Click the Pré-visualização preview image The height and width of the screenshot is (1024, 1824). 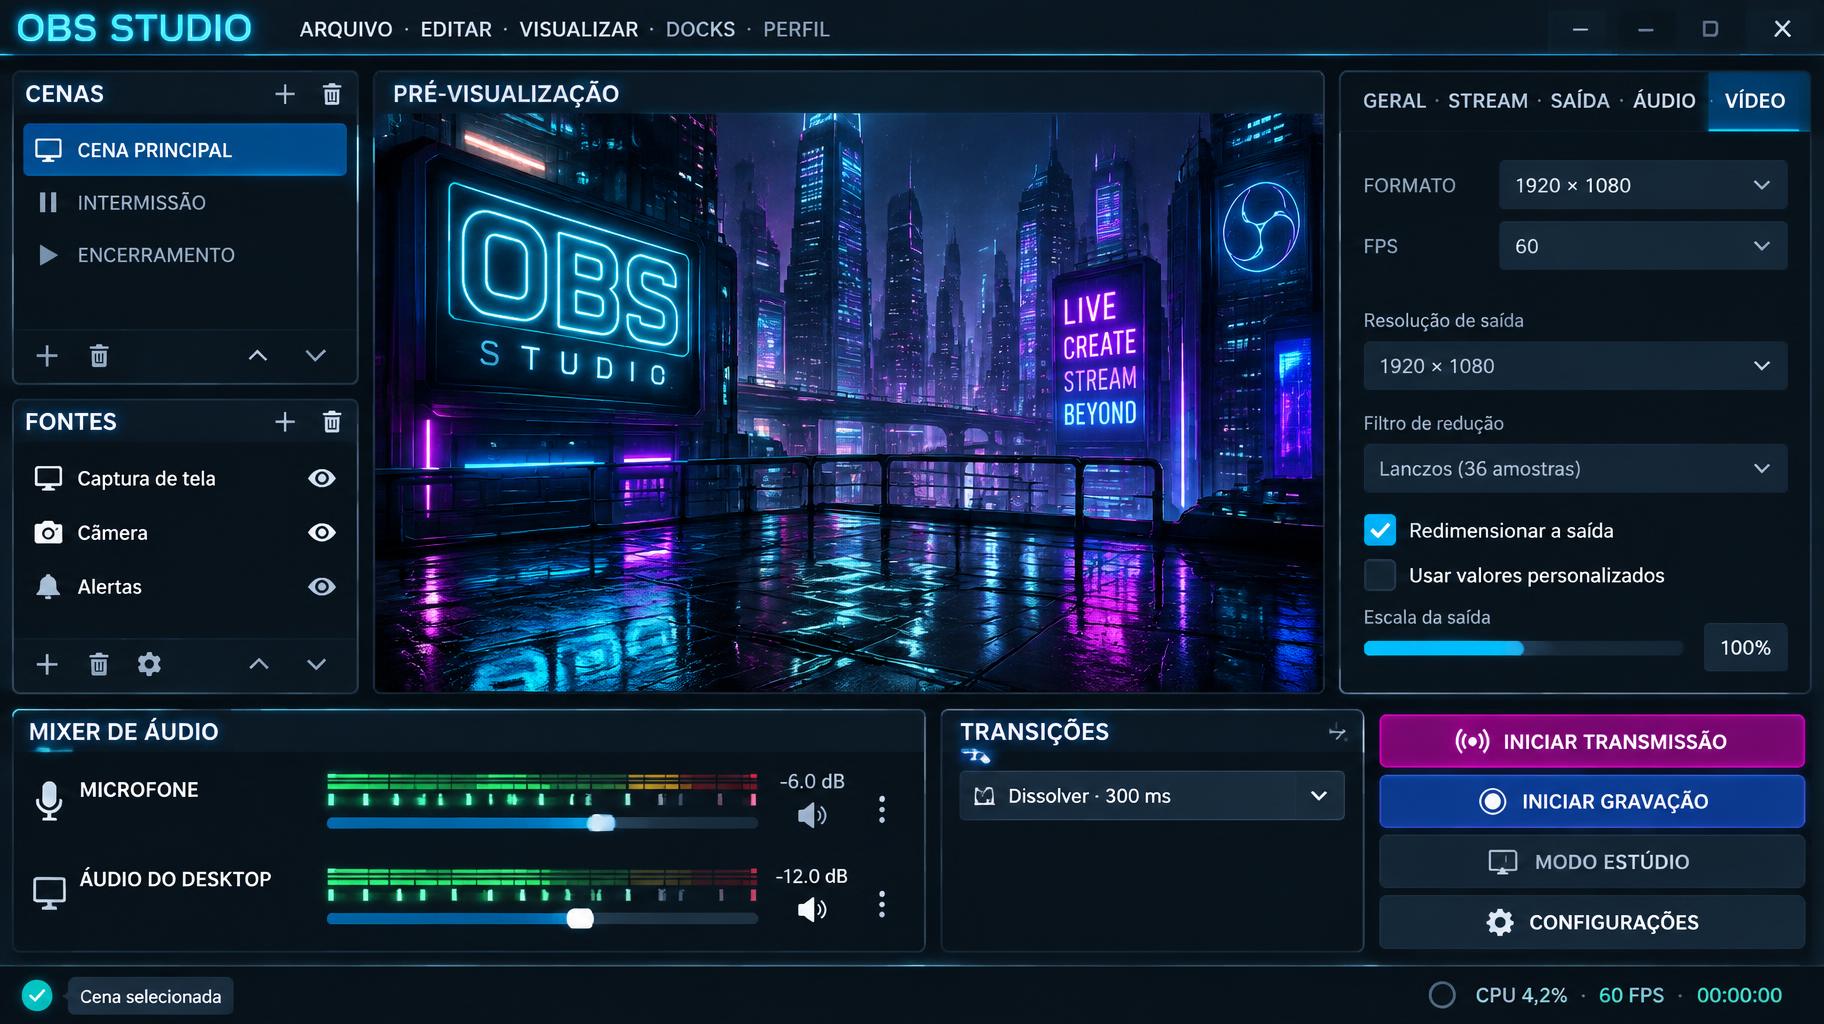(849, 402)
